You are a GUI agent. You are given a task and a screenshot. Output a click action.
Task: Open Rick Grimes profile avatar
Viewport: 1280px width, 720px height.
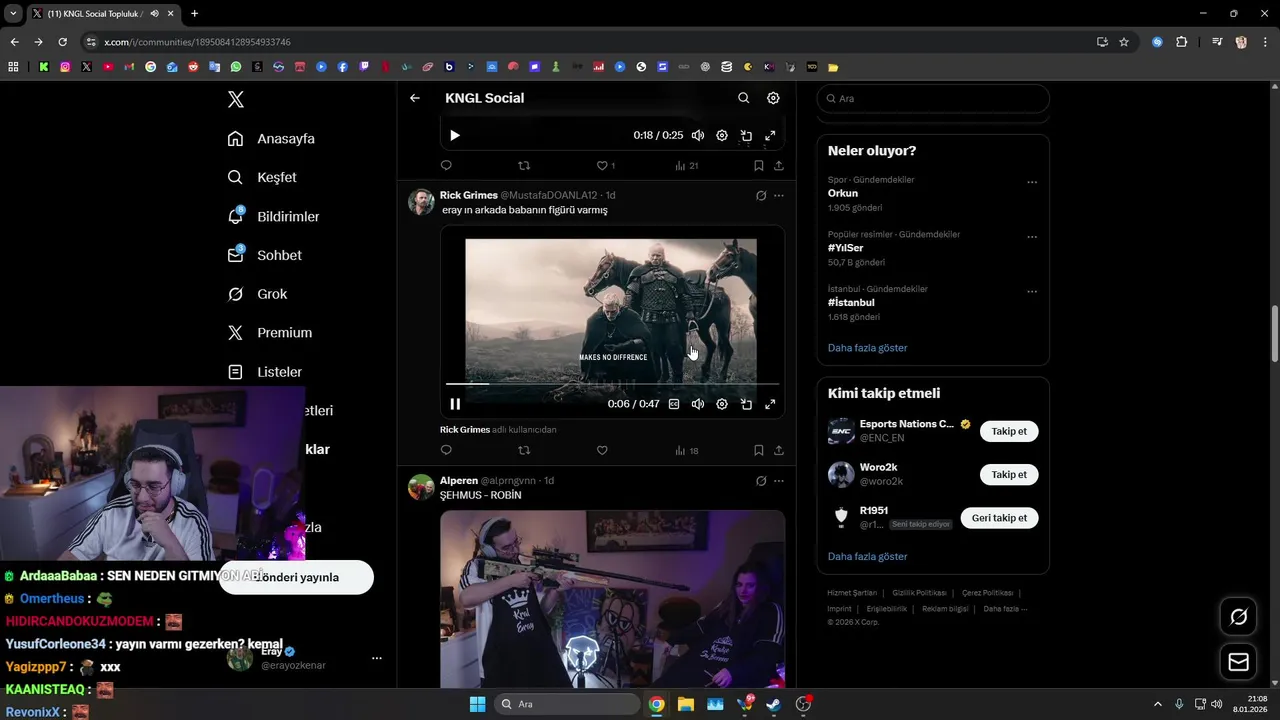coord(421,202)
